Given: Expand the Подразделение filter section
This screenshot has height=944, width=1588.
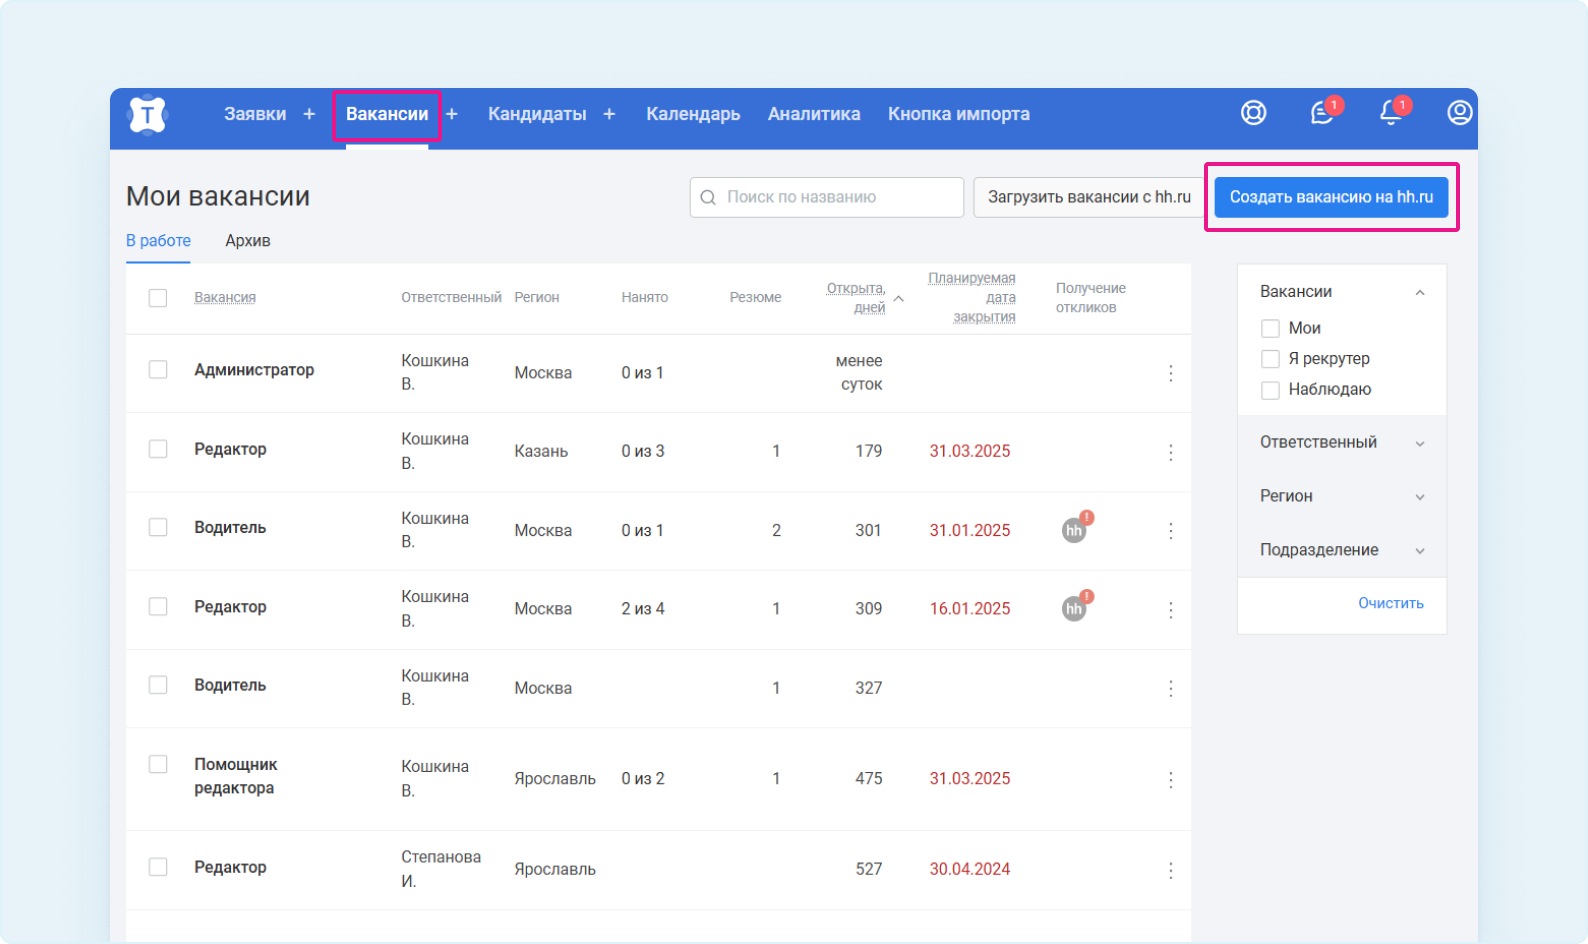Looking at the screenshot, I should click(1341, 550).
